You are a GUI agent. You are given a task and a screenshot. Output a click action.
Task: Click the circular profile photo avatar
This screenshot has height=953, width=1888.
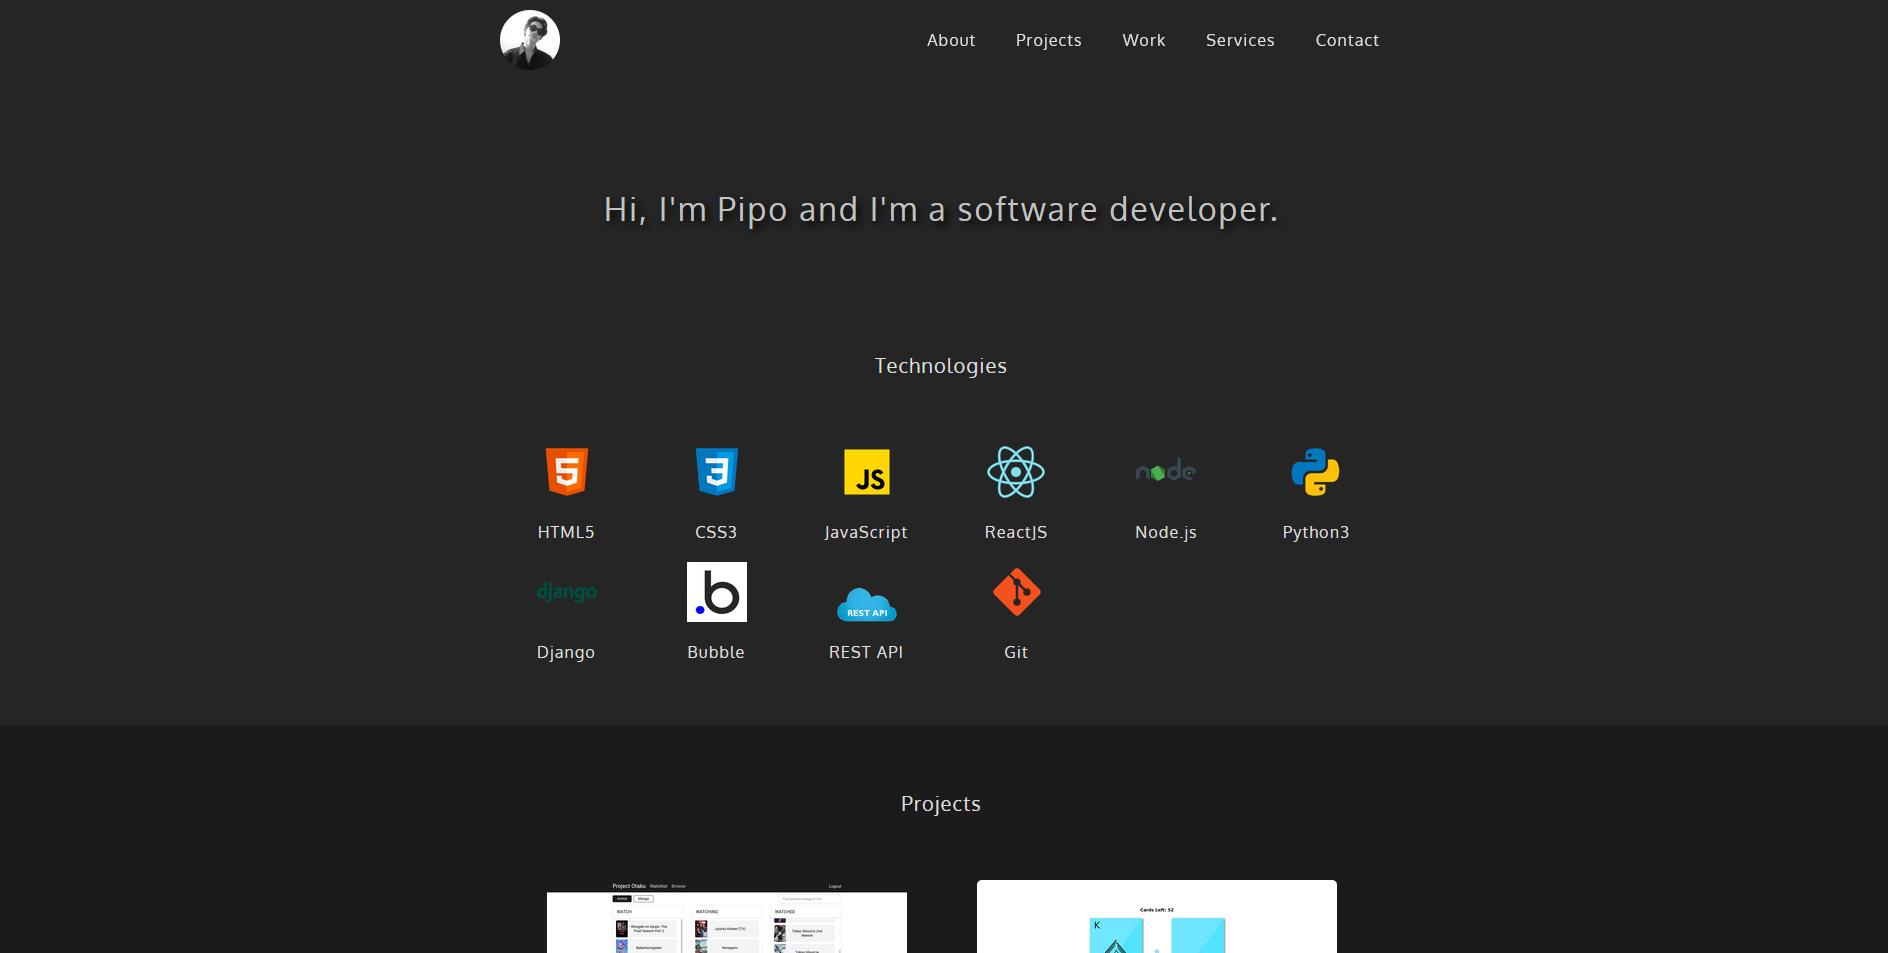tap(530, 40)
